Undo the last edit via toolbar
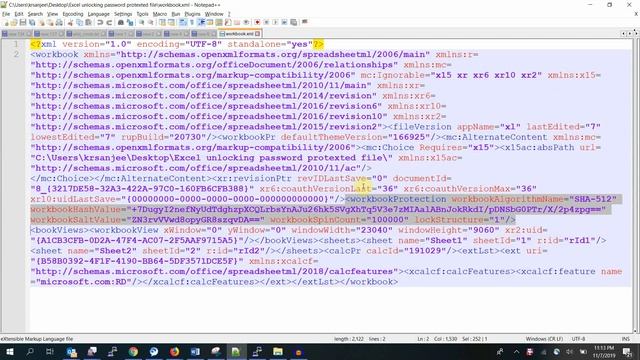Viewport: 640px width, 360px height. (x=100, y=22)
